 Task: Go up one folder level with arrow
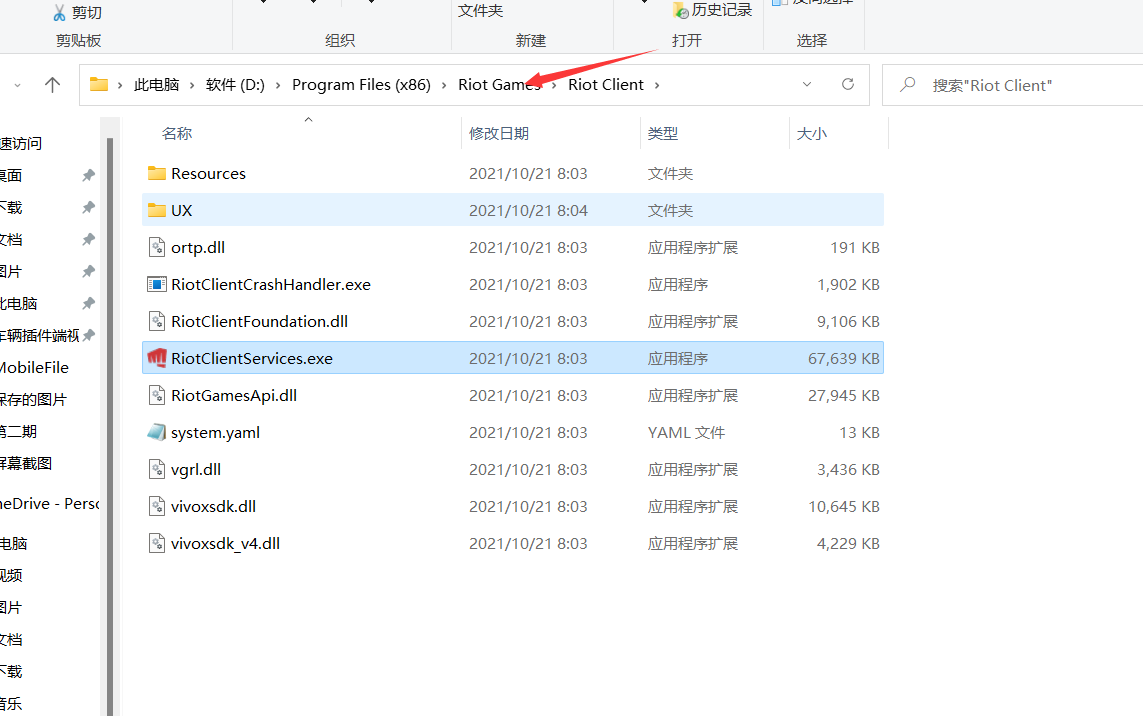[x=52, y=85]
